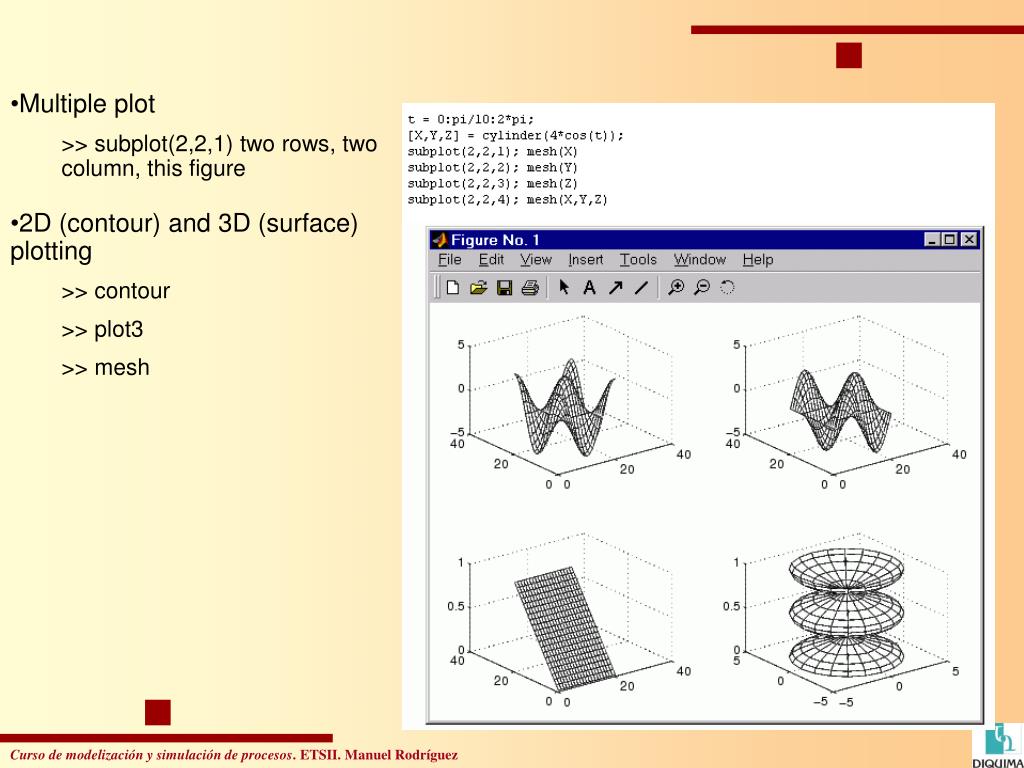Screen dimensions: 1024x768
Task: Activate the Zoom In magnifier
Action: click(676, 287)
